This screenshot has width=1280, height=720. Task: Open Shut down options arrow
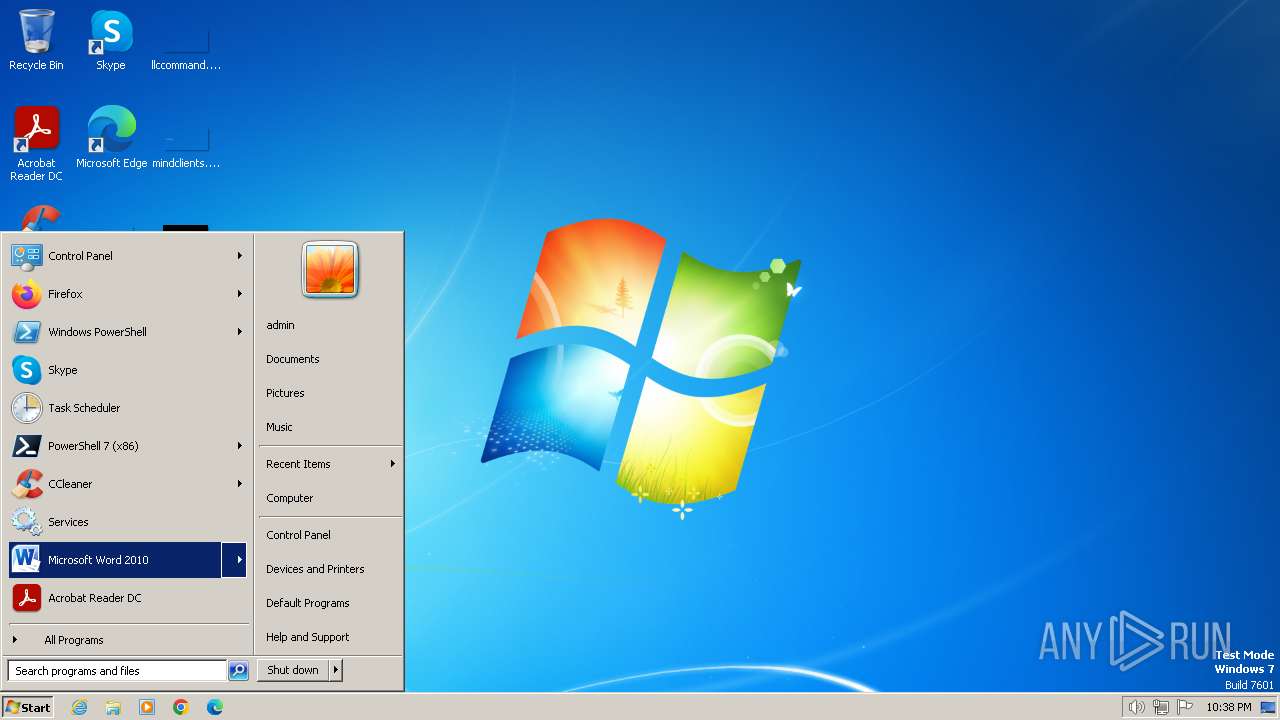336,670
